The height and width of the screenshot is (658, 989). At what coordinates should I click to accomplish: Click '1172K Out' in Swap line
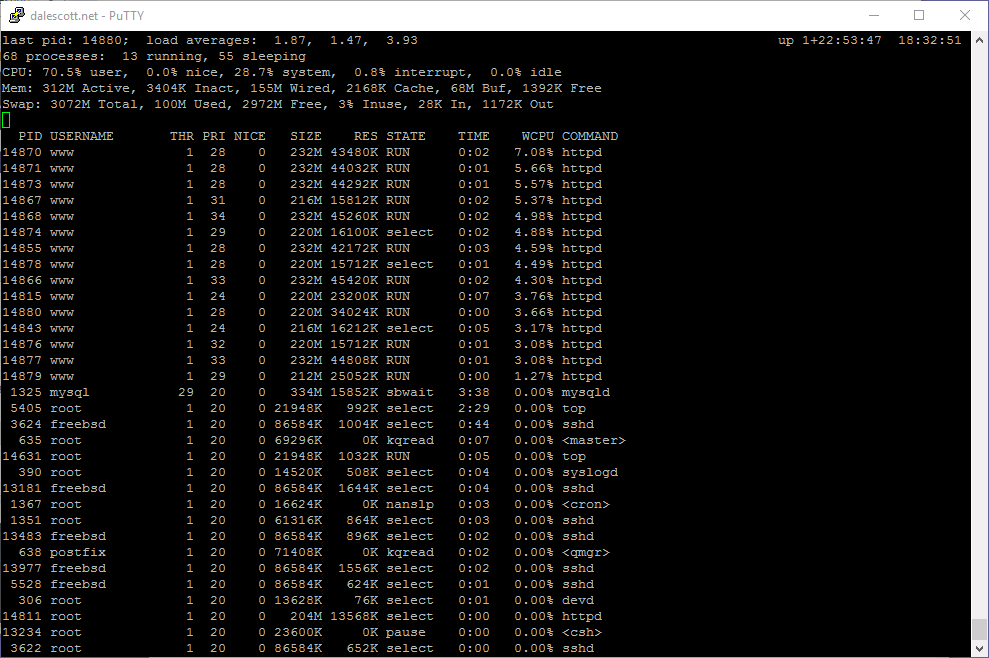(517, 104)
